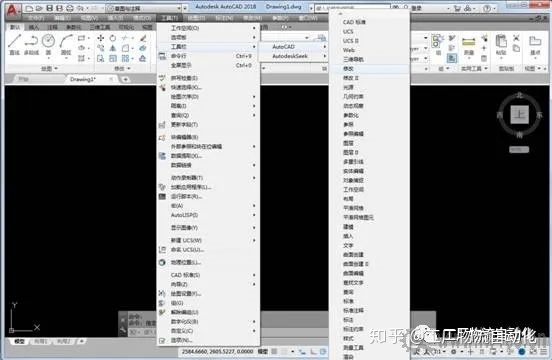Click 拼写检查(E) spell check entry
The image size is (552, 360).
click(208, 78)
